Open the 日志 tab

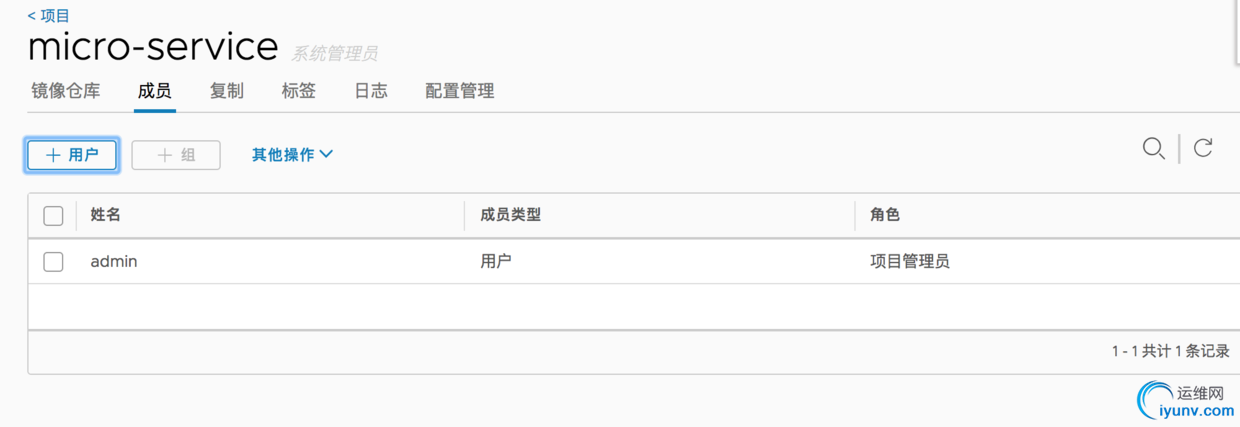[x=371, y=91]
